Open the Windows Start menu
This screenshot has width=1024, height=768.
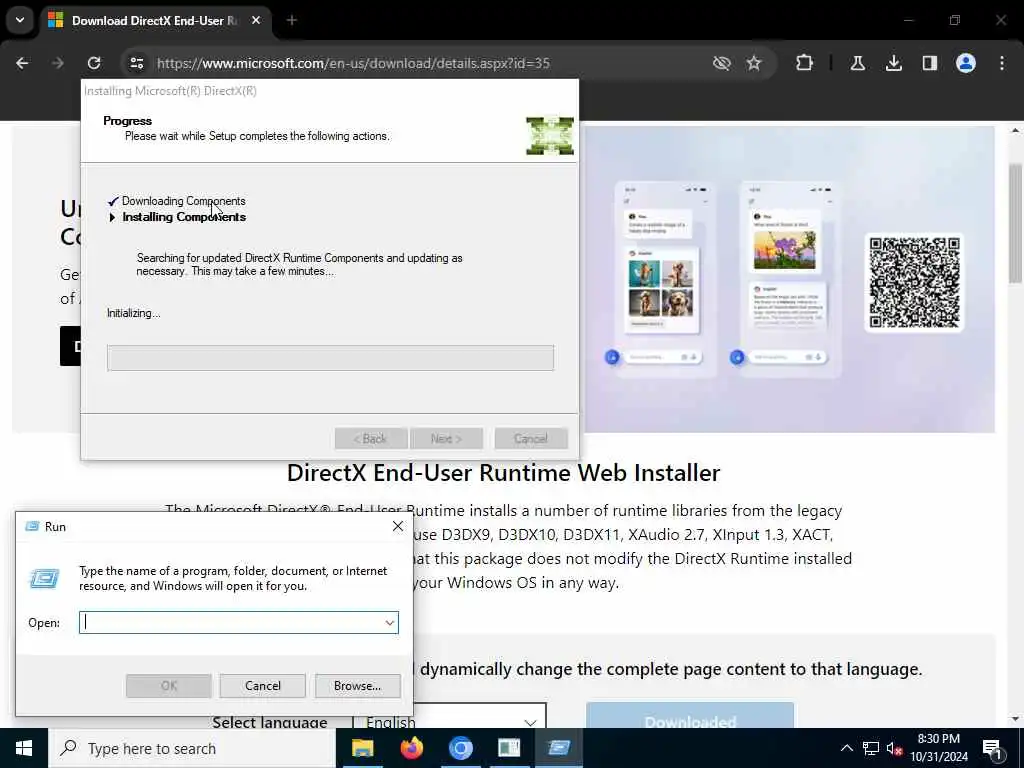[24, 748]
